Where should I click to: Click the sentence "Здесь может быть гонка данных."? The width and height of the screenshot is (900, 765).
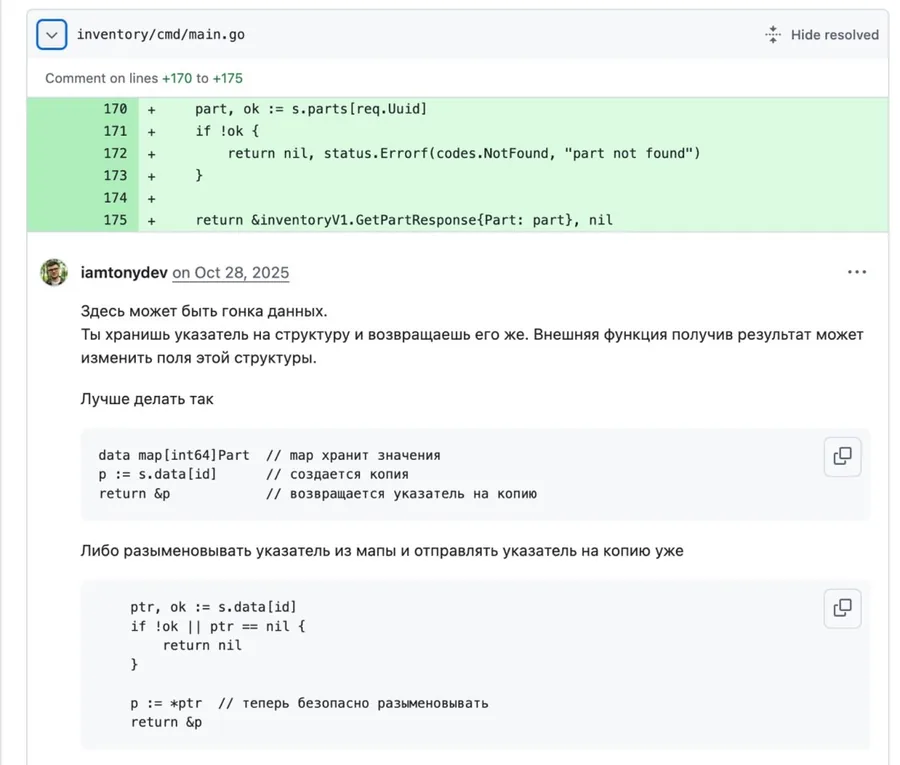(204, 311)
